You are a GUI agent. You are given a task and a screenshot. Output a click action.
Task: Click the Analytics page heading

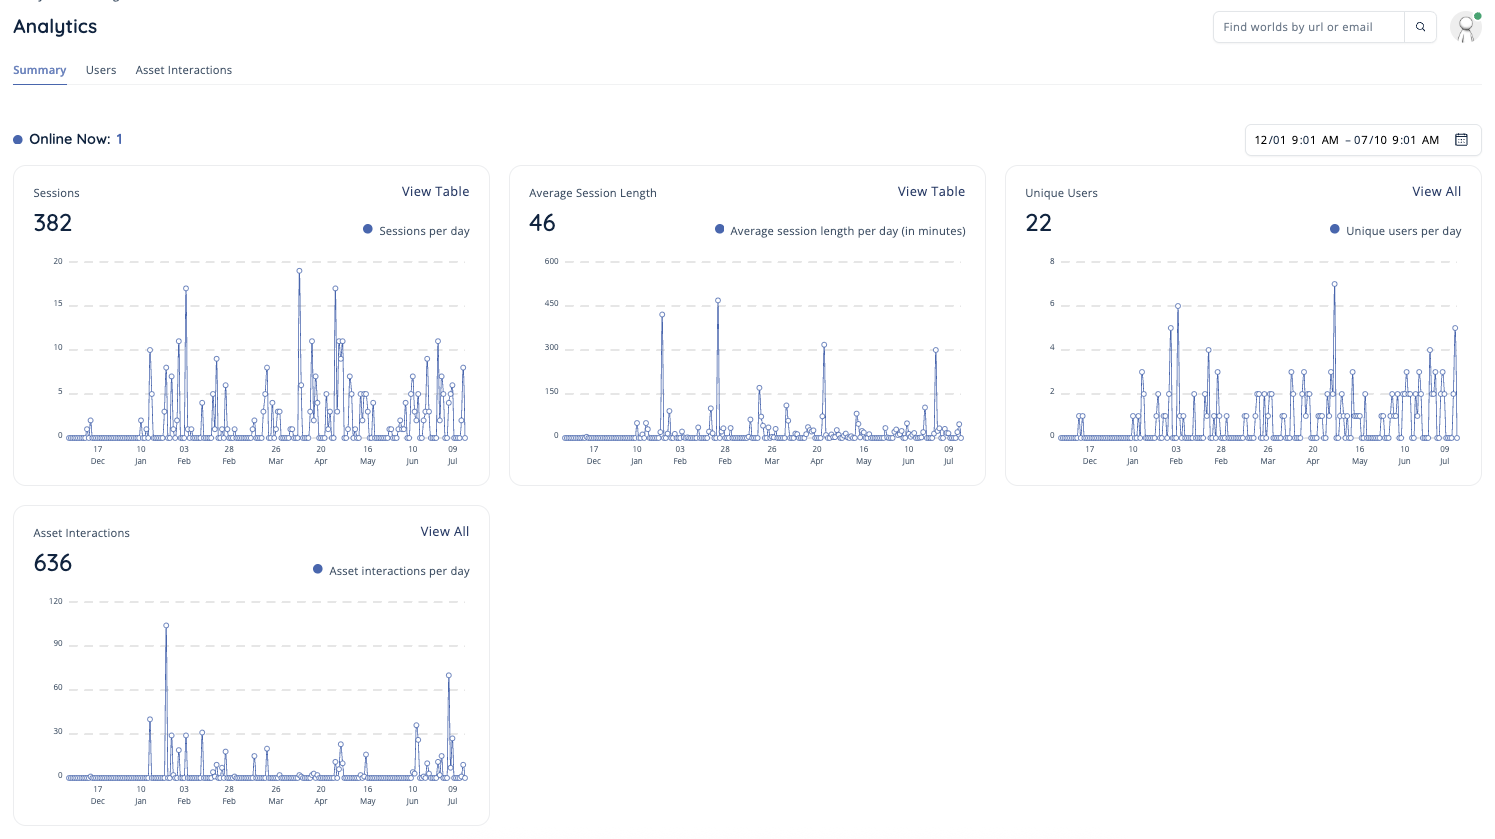pos(55,27)
